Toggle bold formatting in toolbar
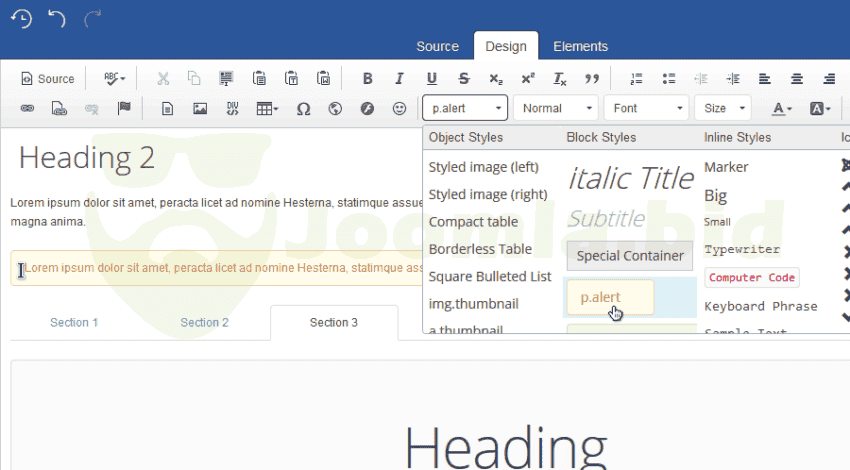This screenshot has height=470, width=850. (x=368, y=79)
